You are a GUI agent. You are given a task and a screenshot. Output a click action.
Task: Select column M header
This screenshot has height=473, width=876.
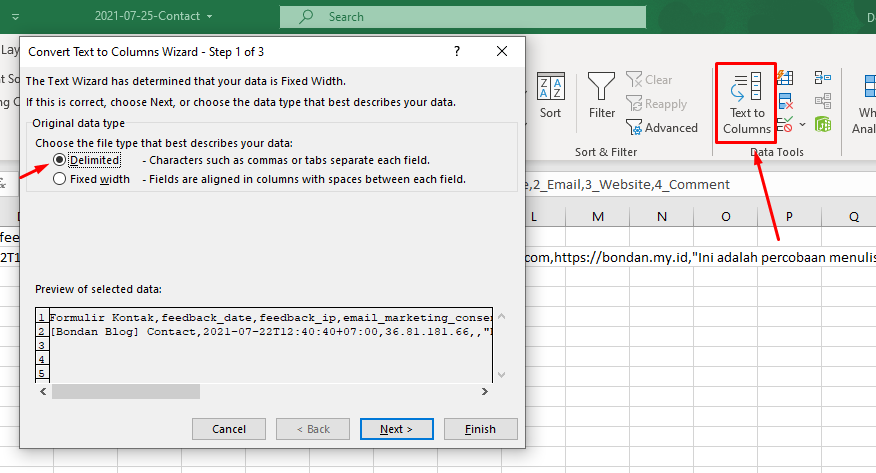(x=598, y=217)
